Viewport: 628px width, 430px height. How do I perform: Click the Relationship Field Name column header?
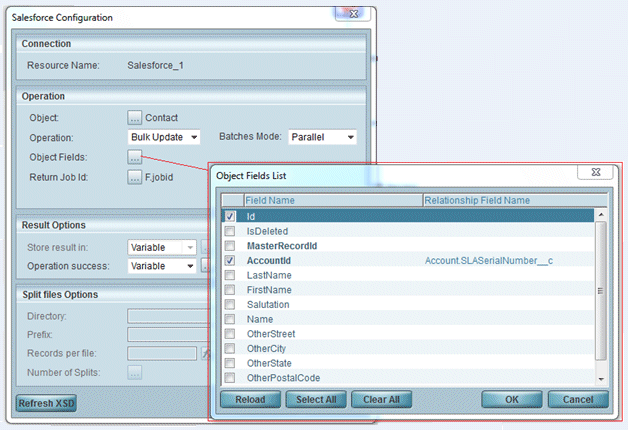515,200
